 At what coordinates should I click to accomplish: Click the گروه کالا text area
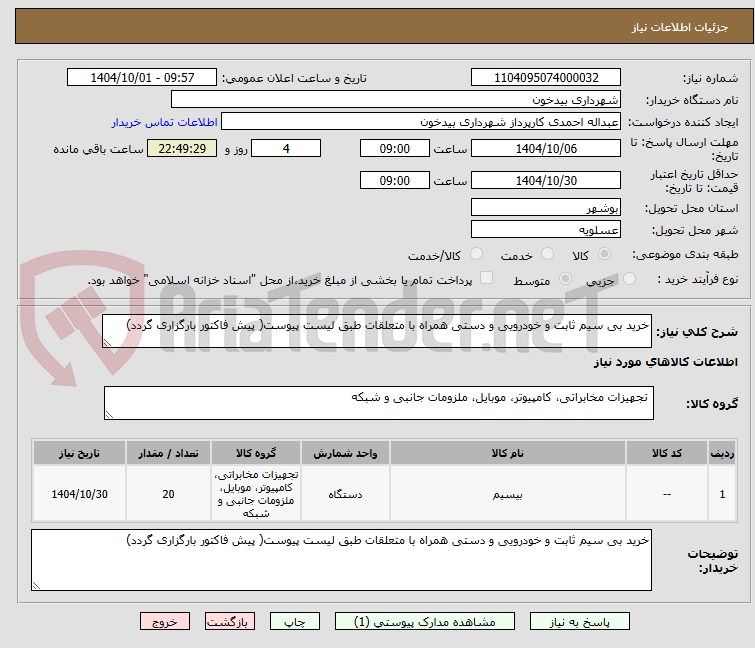point(378,403)
